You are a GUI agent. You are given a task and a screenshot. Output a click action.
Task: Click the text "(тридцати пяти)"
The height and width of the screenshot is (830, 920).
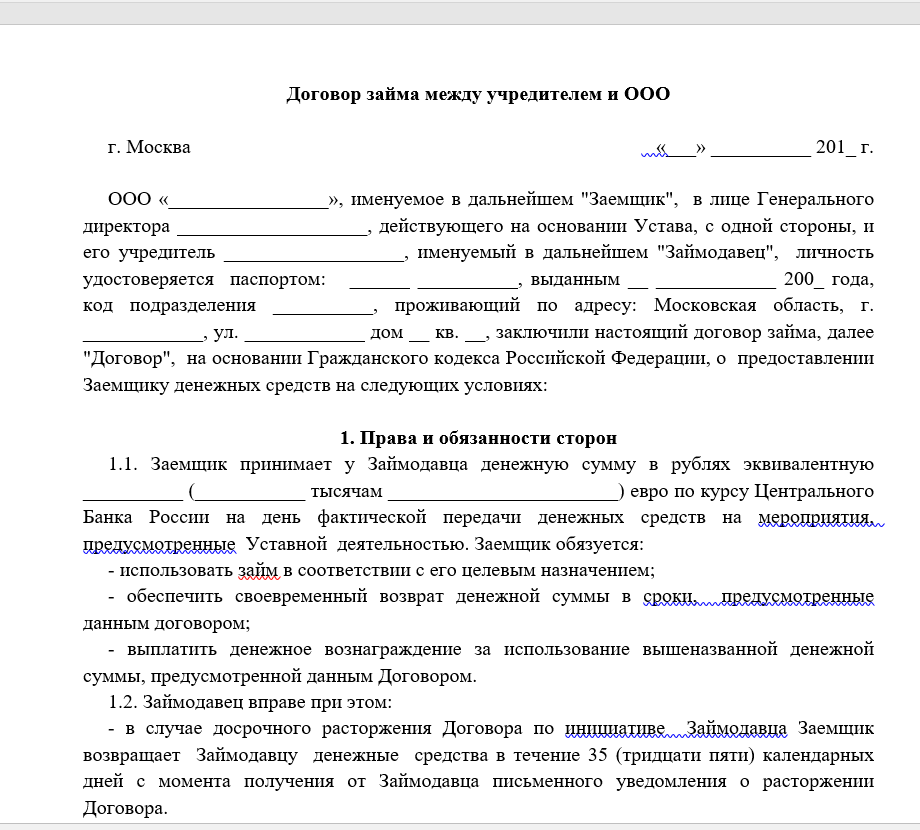point(686,756)
